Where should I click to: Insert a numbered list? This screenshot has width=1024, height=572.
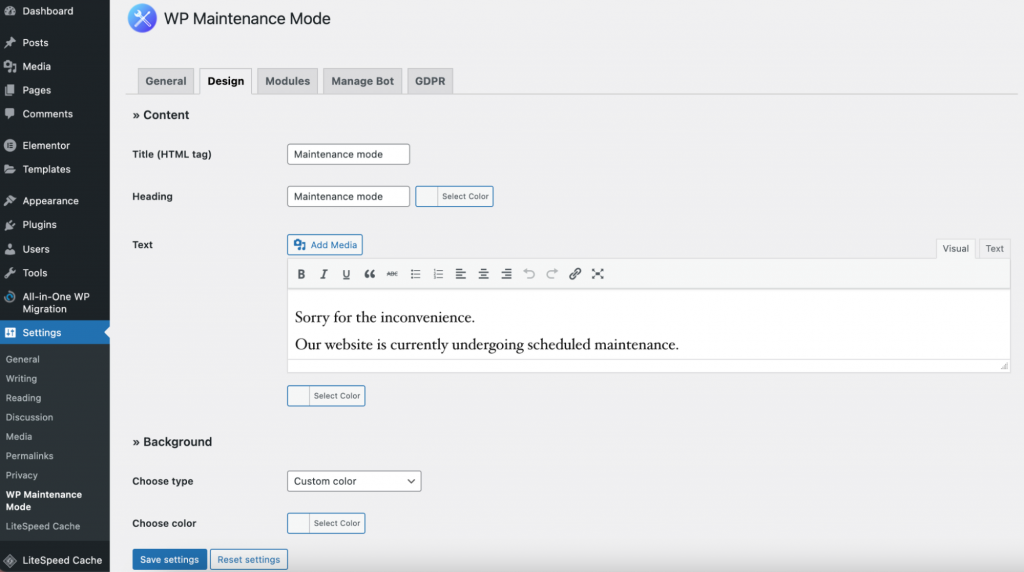point(438,274)
